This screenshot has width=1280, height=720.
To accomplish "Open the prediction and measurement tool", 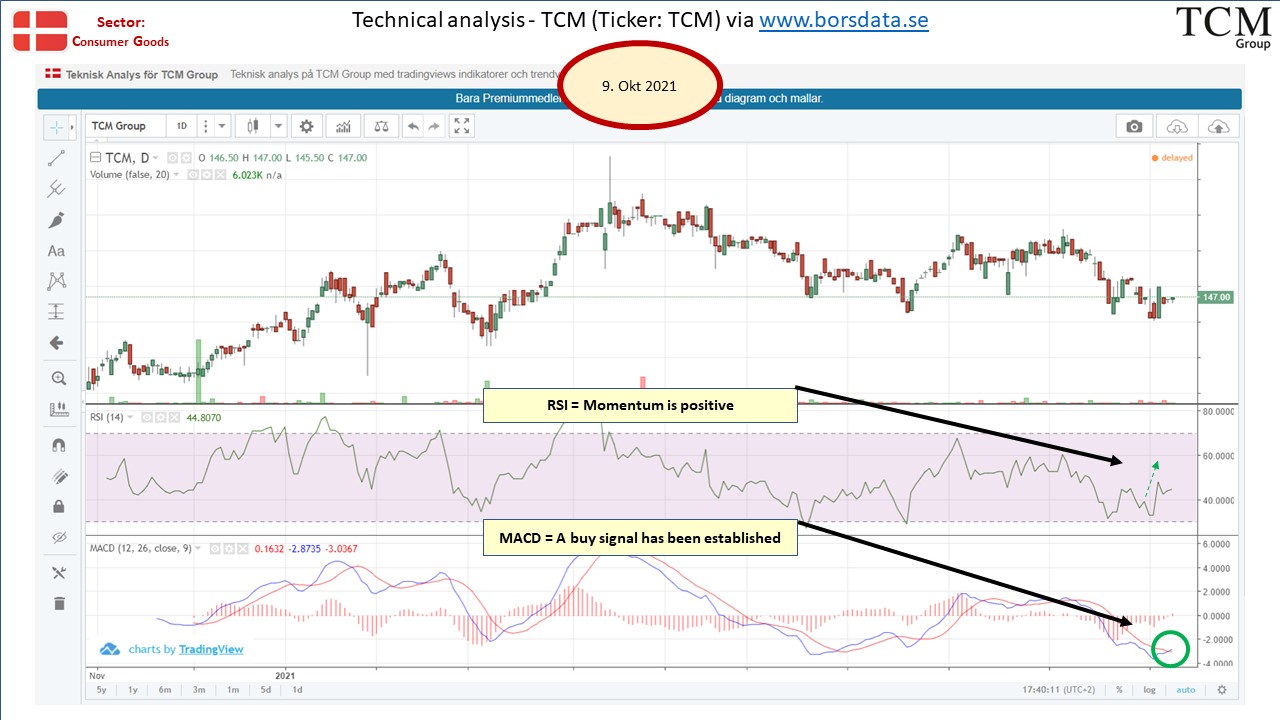I will click(57, 311).
